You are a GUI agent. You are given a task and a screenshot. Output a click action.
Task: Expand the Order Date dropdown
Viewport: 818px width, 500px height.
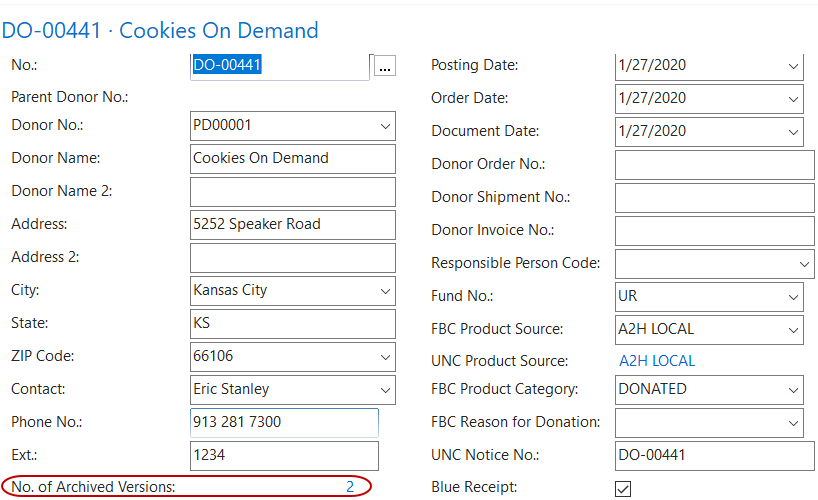[x=793, y=99]
